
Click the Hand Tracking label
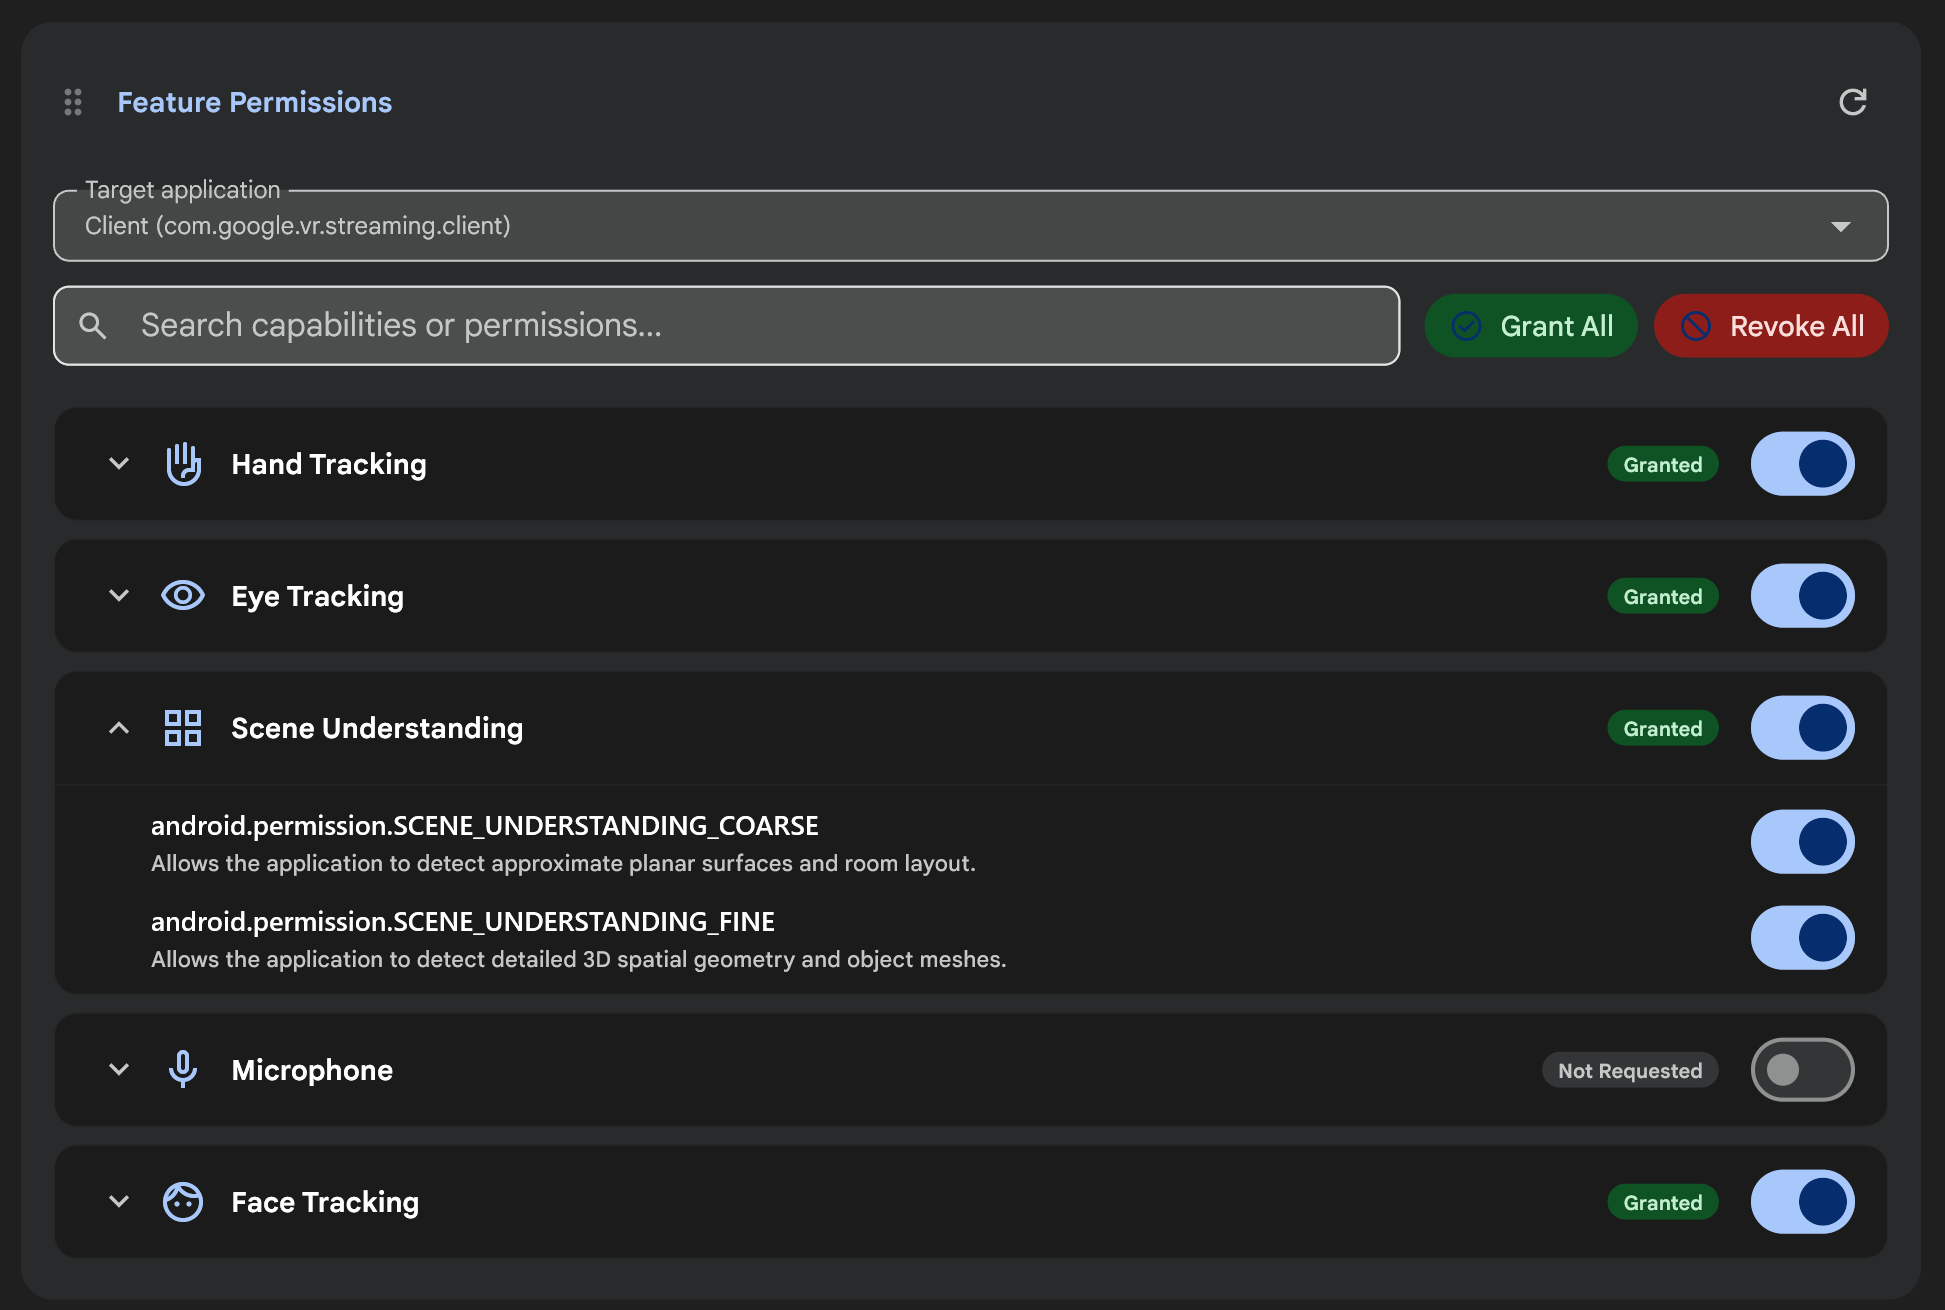click(329, 464)
